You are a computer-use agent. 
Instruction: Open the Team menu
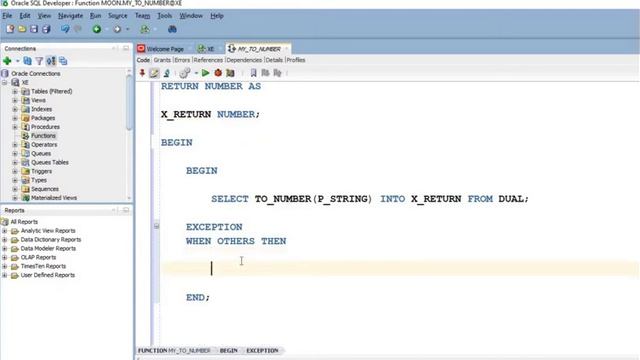coord(142,16)
